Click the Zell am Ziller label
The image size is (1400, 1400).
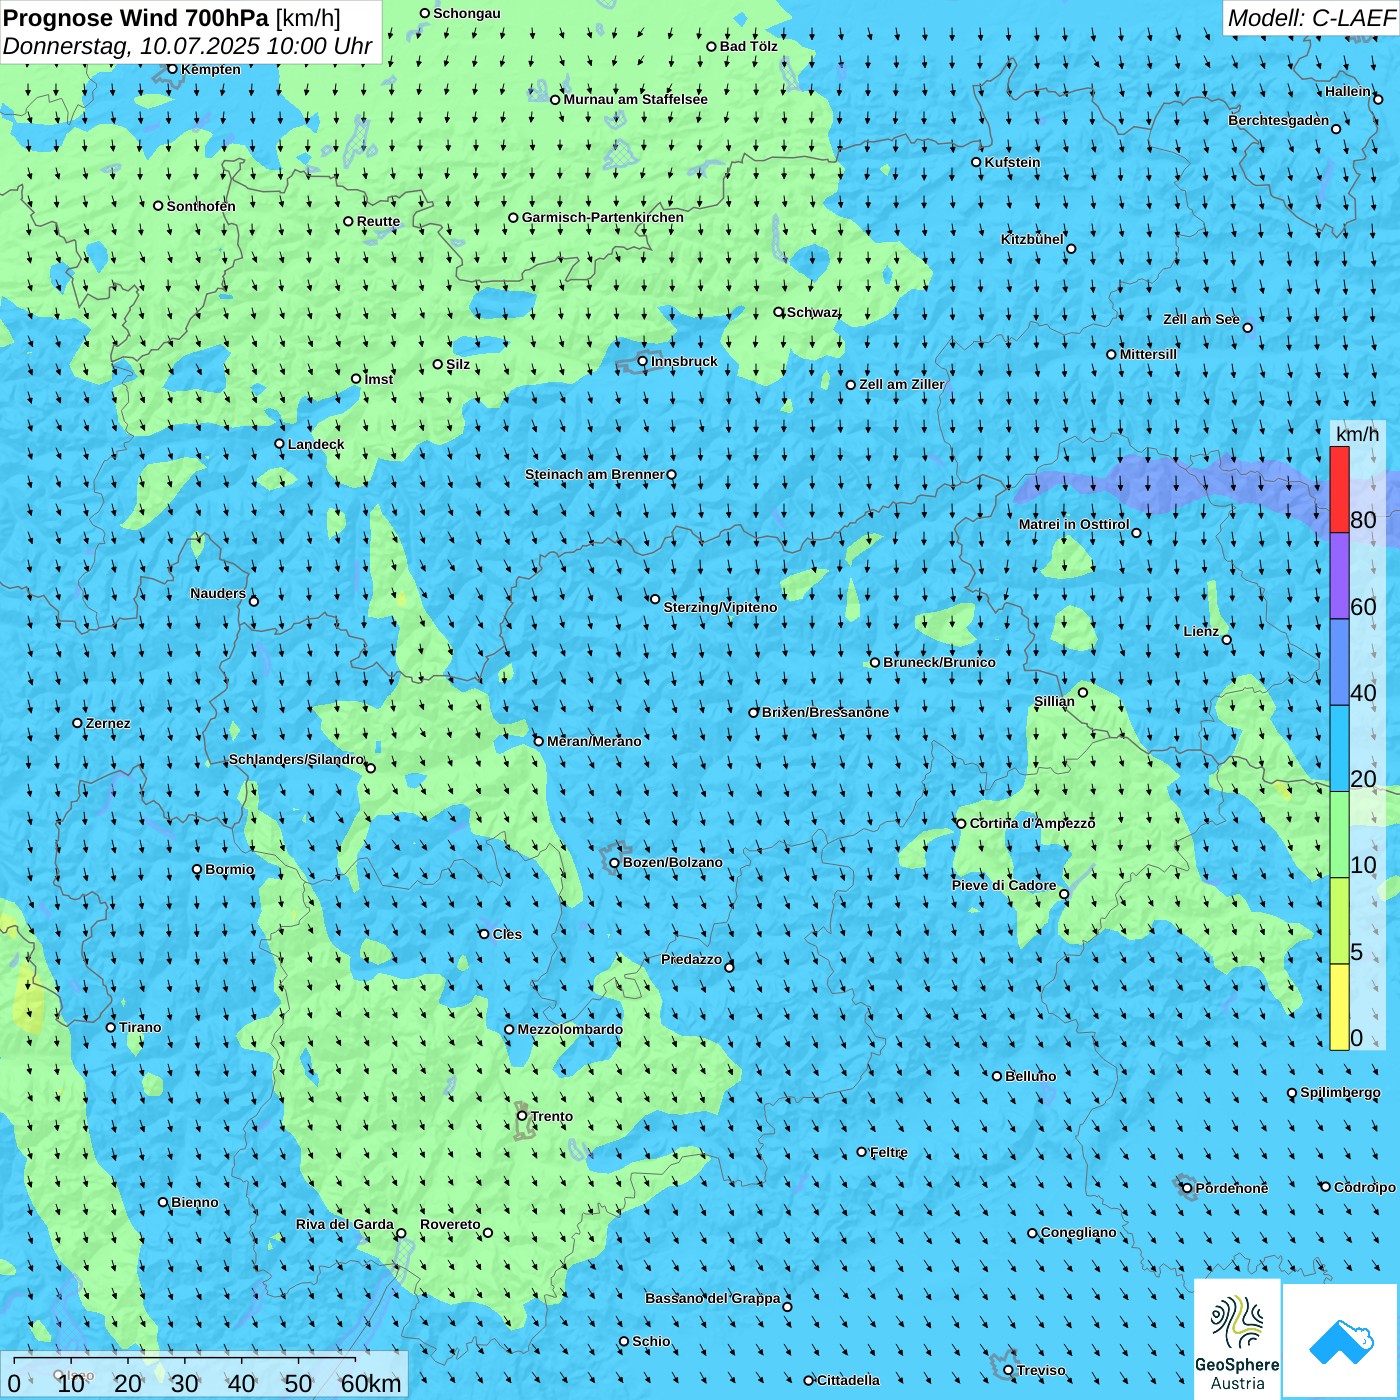902,384
